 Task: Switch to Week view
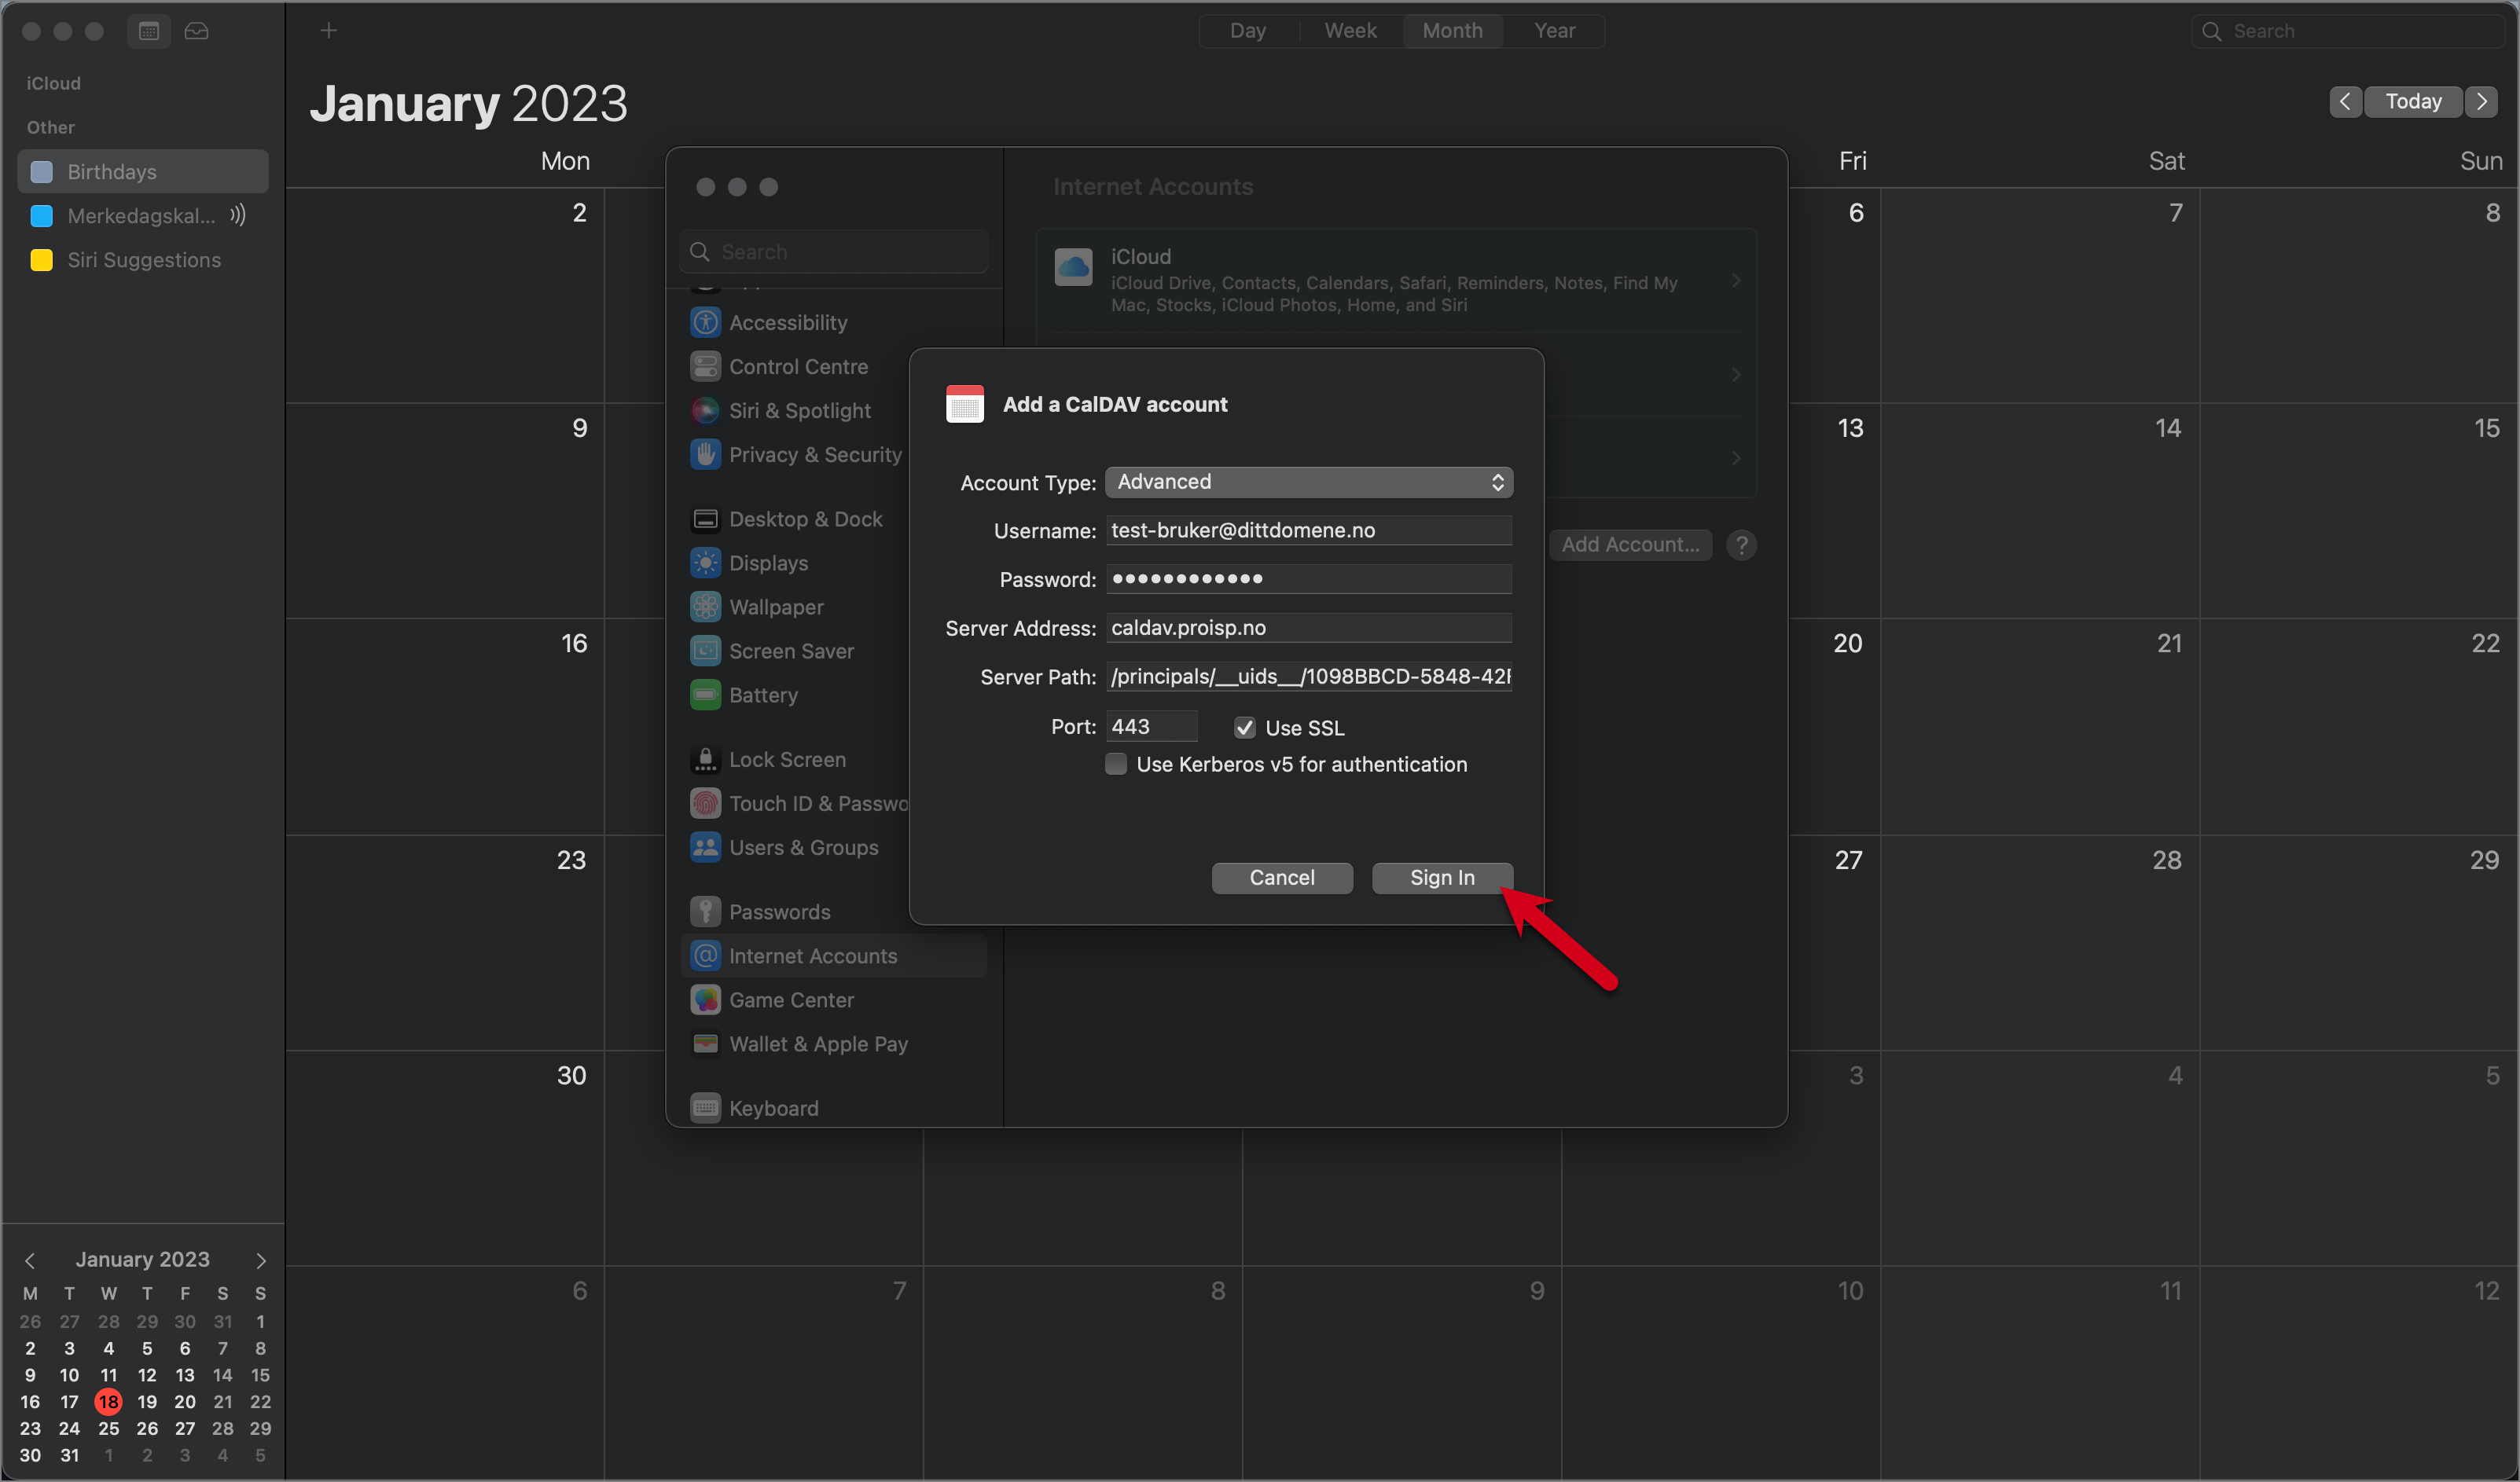click(x=1350, y=31)
